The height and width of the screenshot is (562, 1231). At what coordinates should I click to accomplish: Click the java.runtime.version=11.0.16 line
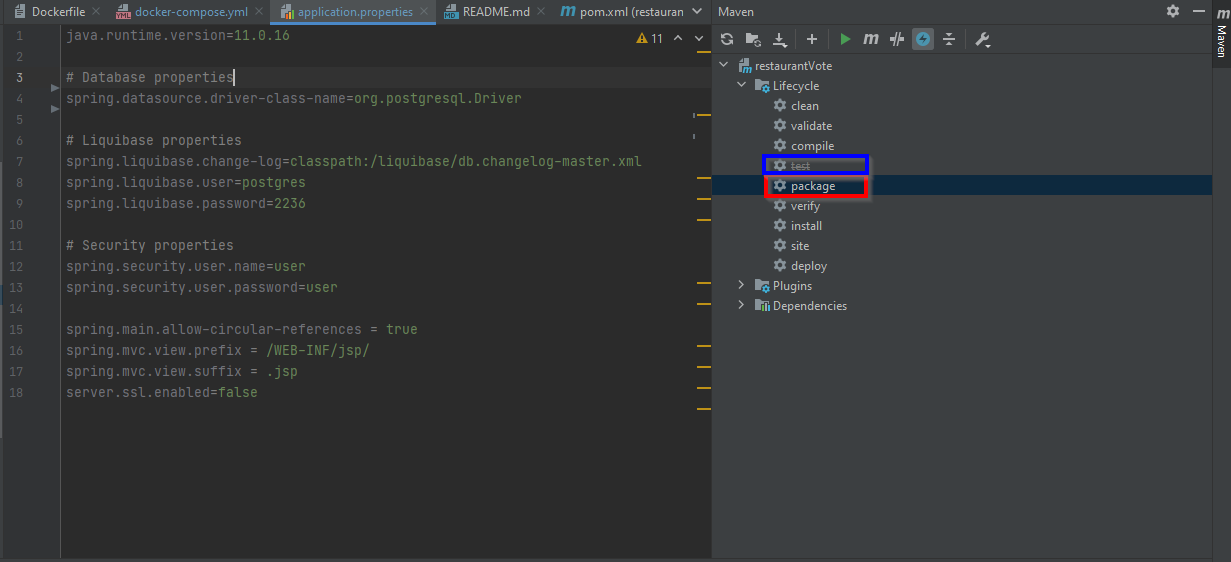point(178,35)
